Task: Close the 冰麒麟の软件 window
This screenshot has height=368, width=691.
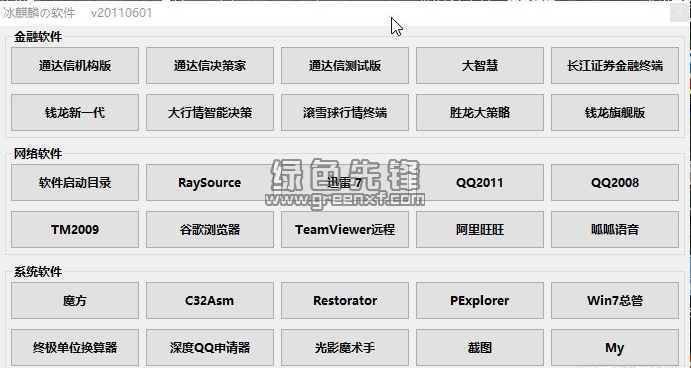Action: (x=679, y=13)
